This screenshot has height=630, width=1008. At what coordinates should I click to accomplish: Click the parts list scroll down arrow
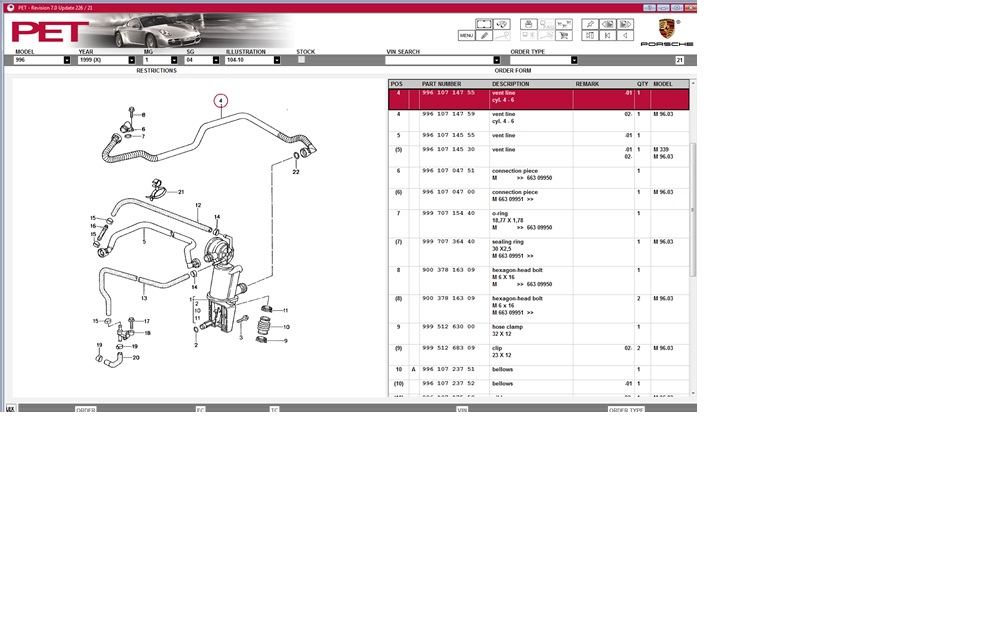click(x=692, y=393)
